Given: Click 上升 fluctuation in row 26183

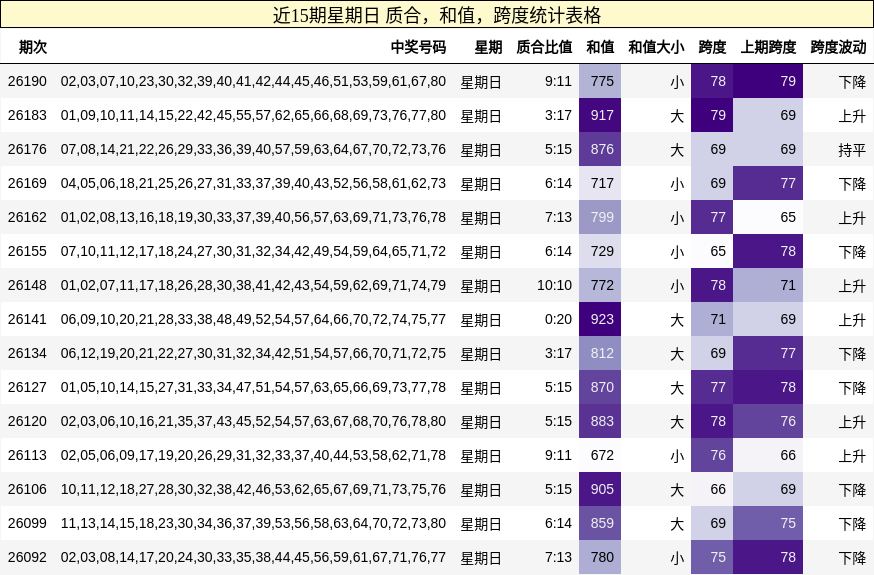Looking at the screenshot, I should [852, 116].
